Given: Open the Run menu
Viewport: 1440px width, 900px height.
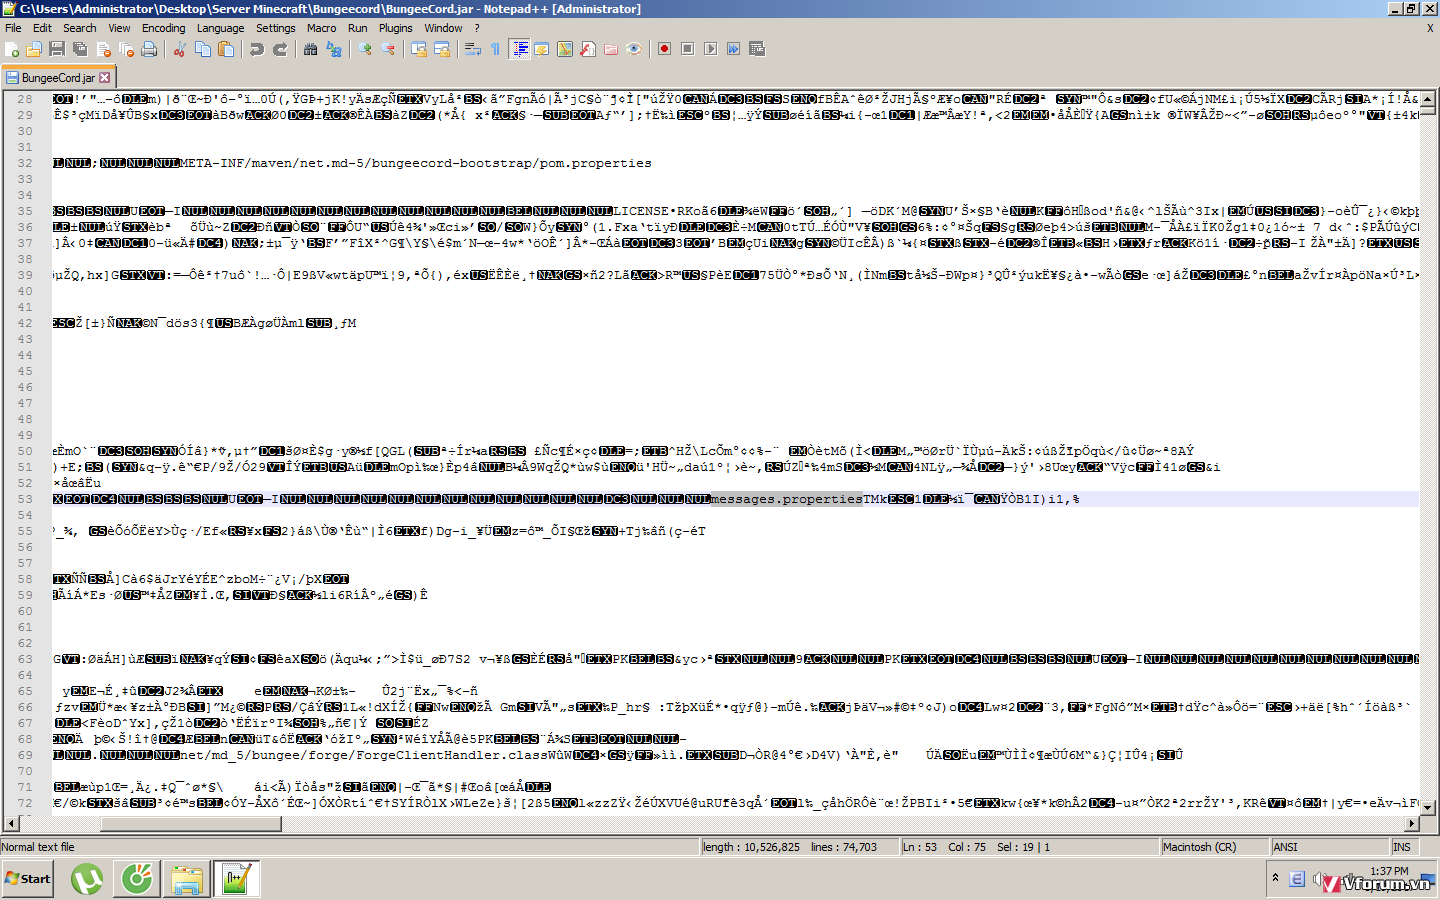Looking at the screenshot, I should click(x=358, y=28).
